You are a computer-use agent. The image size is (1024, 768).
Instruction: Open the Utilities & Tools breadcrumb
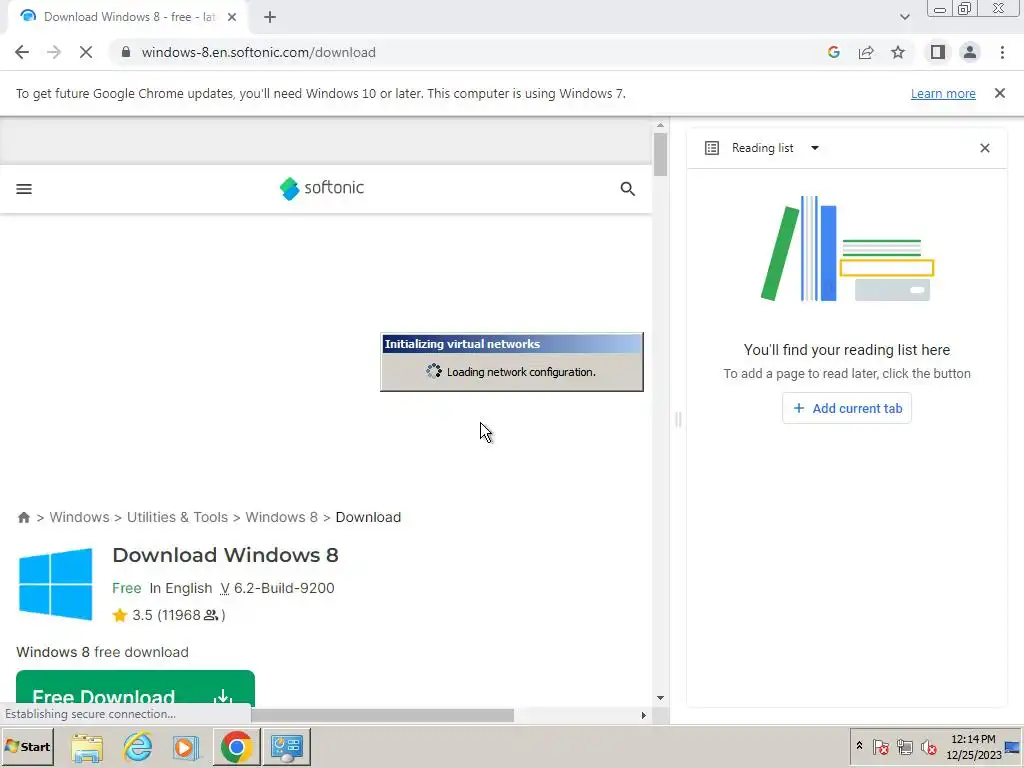(x=177, y=517)
